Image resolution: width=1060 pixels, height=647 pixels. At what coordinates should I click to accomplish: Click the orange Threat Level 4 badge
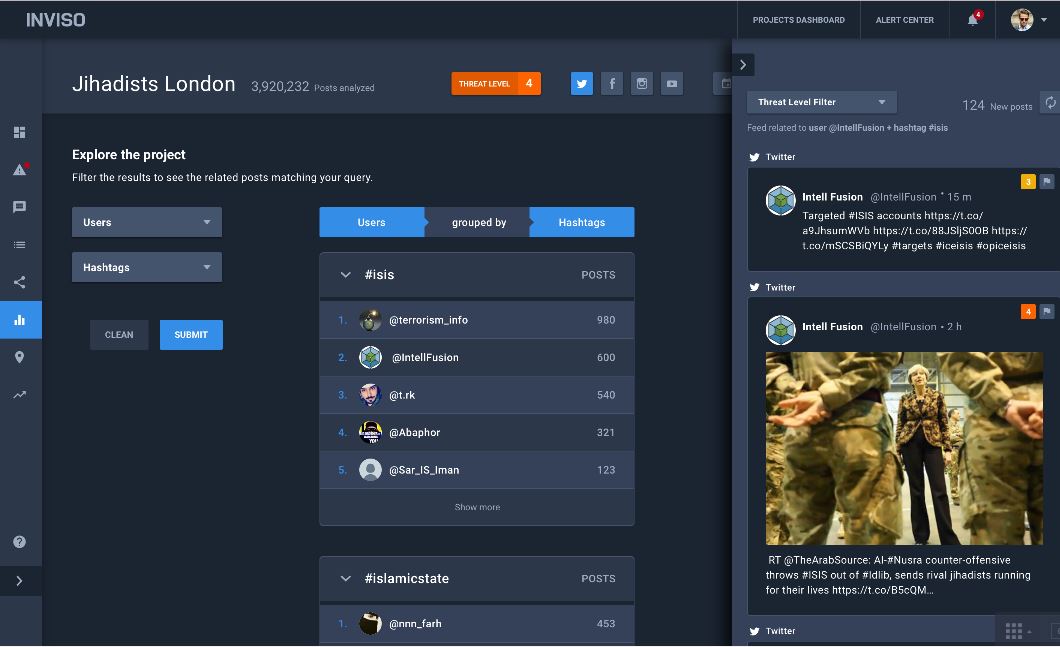pos(496,84)
